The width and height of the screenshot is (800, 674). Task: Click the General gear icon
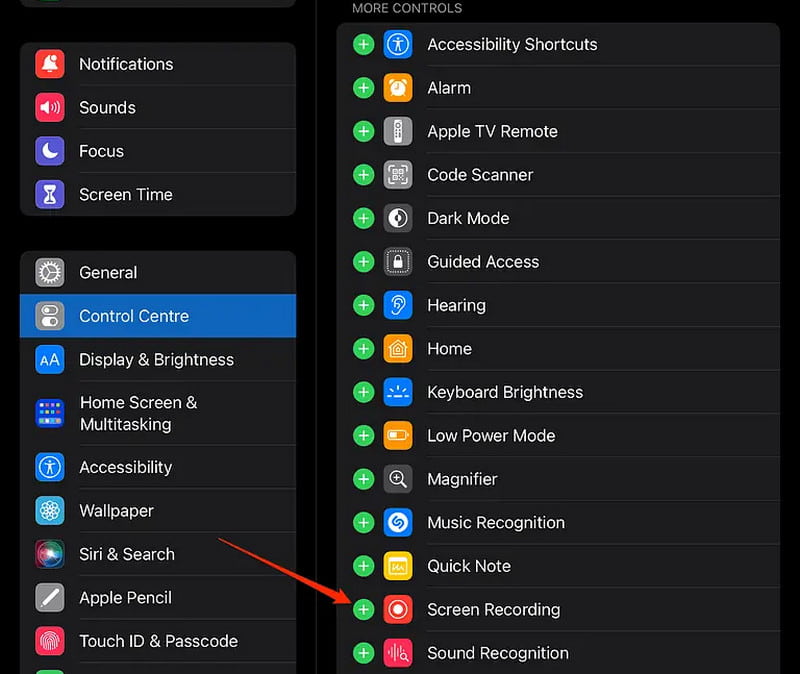tap(50, 272)
